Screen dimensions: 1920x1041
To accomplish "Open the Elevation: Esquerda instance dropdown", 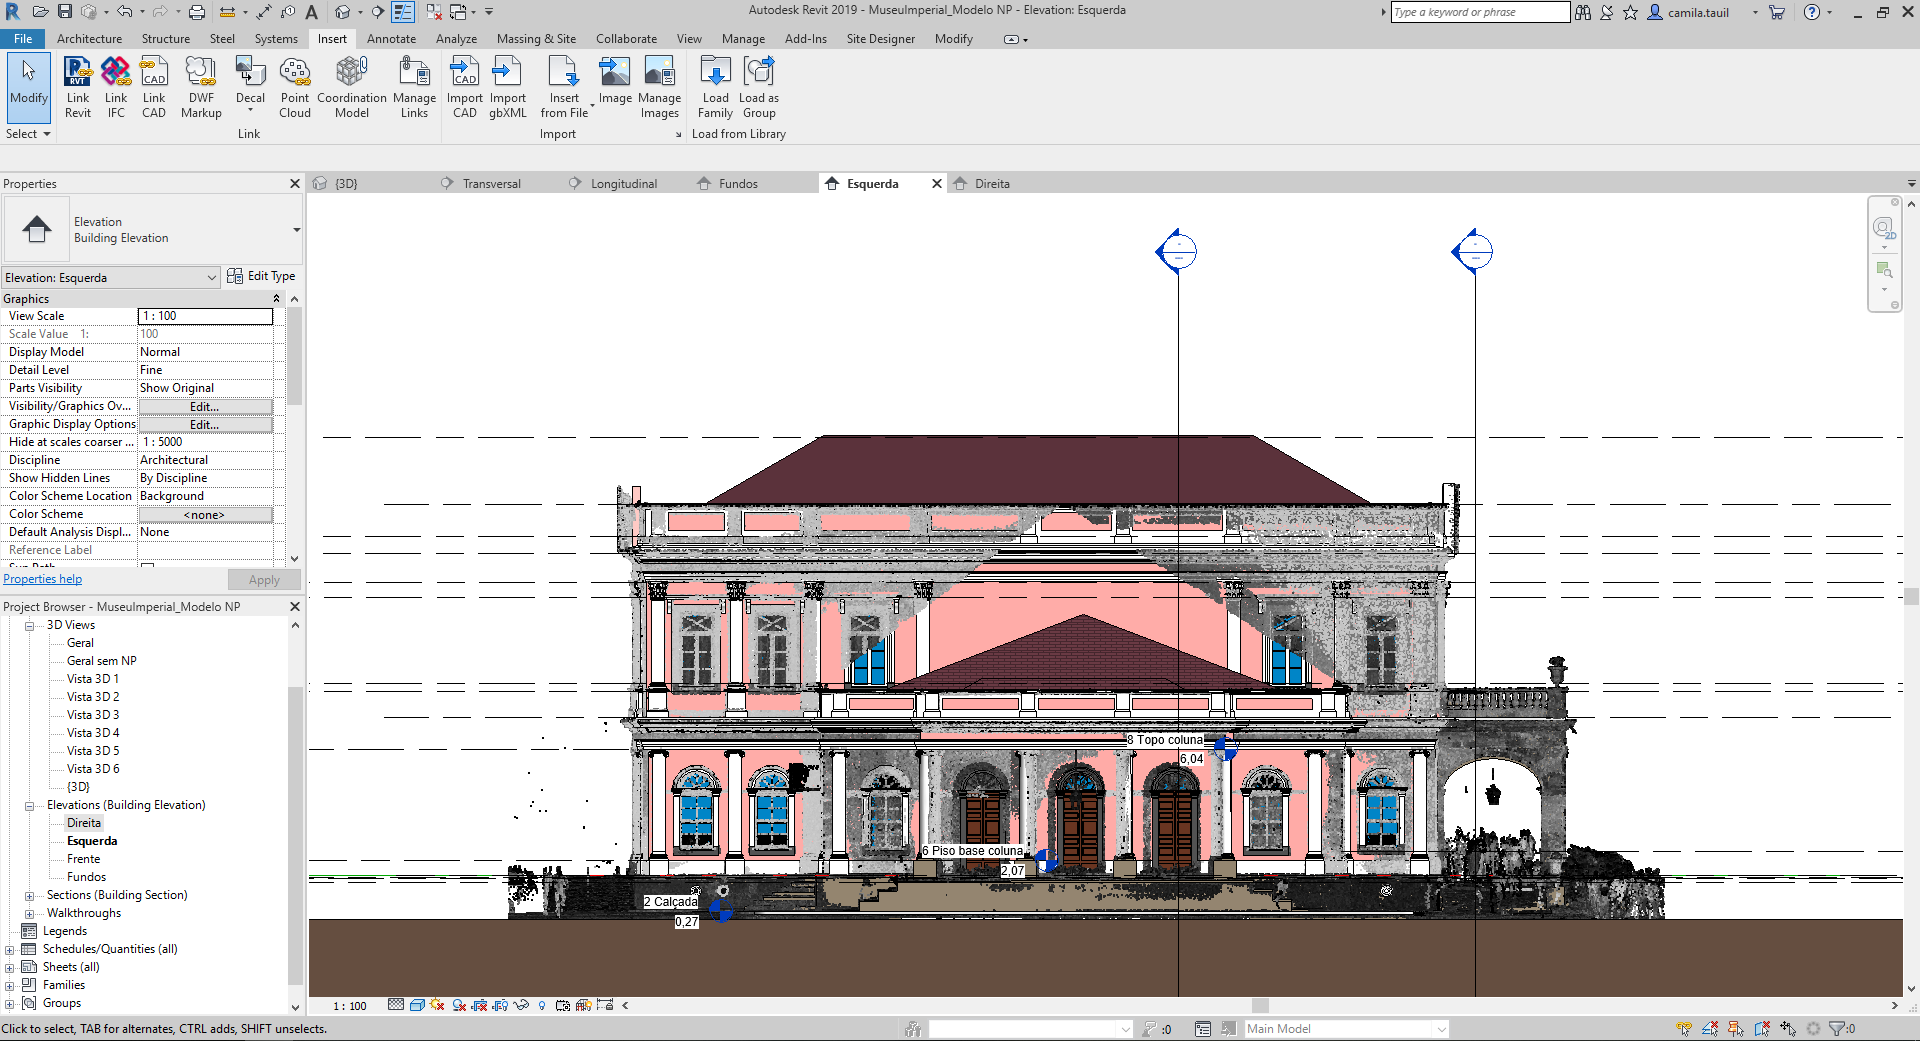I will (211, 278).
